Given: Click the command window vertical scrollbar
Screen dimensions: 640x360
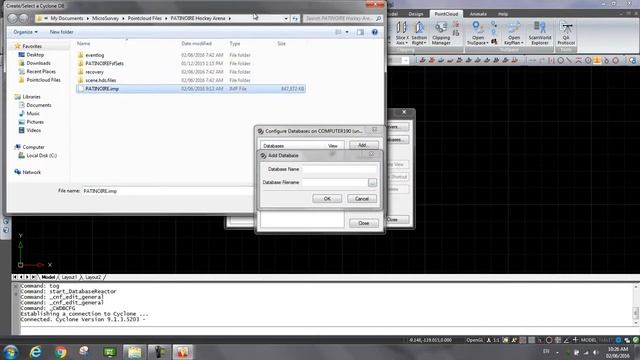Looking at the screenshot, I should (x=636, y=304).
